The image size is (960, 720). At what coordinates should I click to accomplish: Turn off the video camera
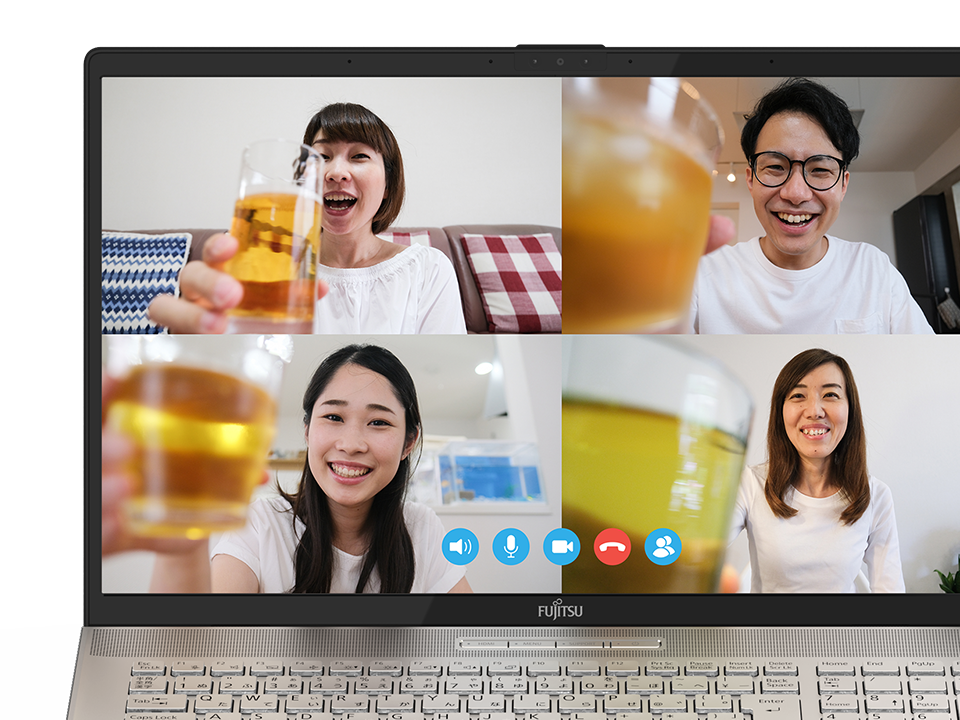click(x=562, y=547)
